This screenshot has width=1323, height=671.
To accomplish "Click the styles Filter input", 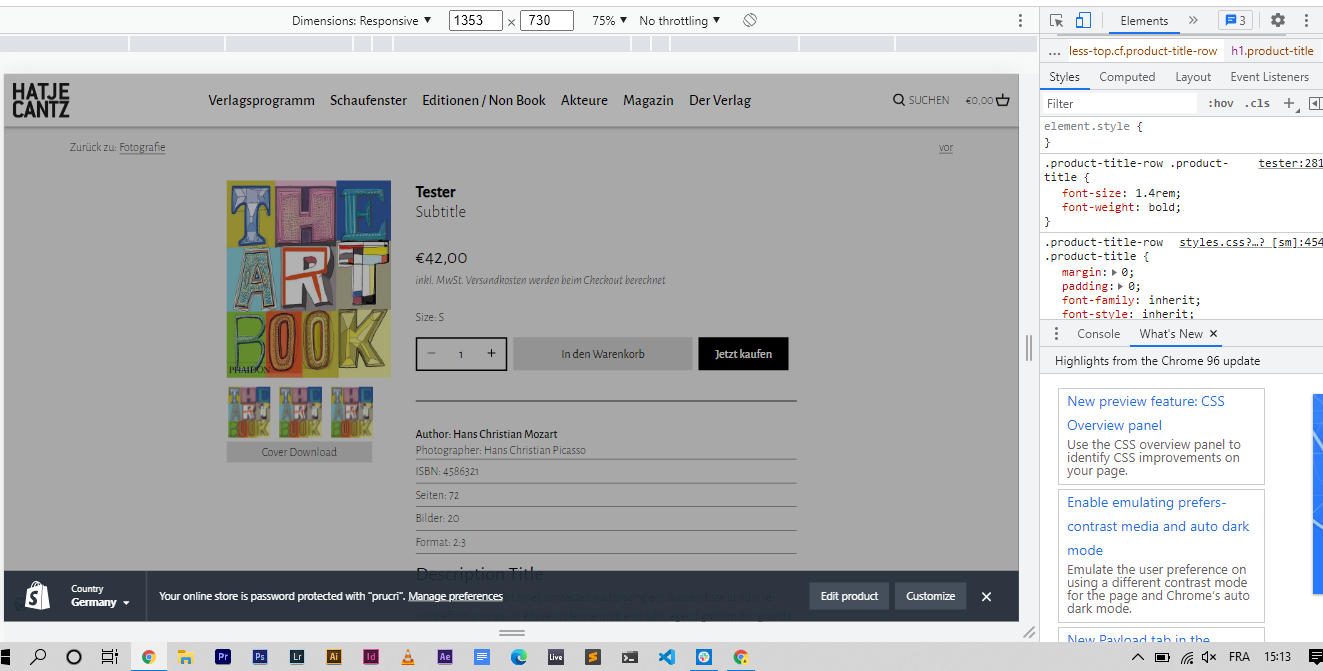I will click(x=1120, y=103).
